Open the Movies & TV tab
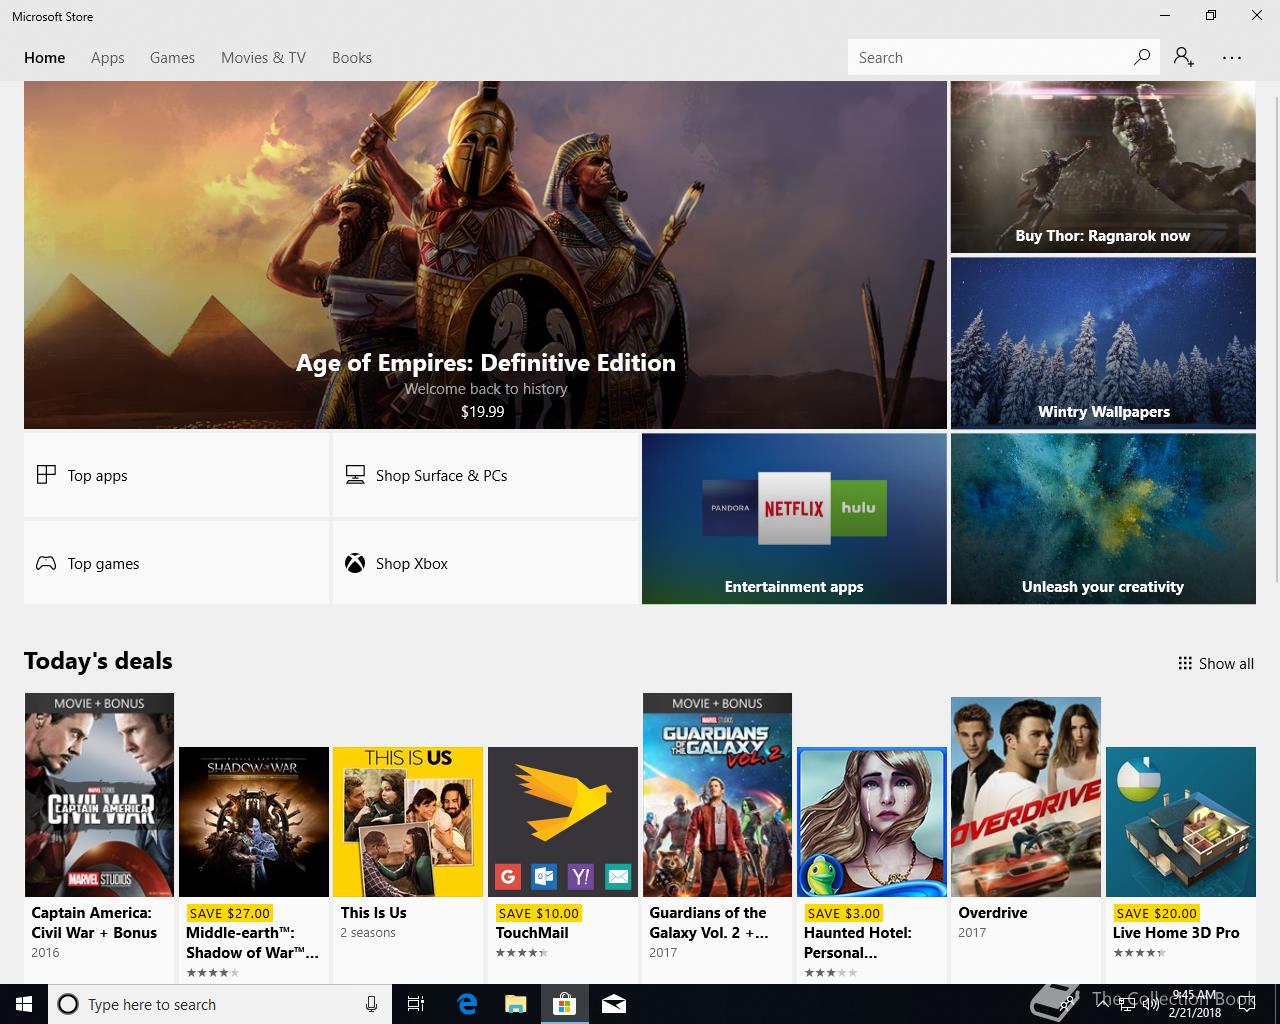This screenshot has width=1280, height=1024. (263, 58)
